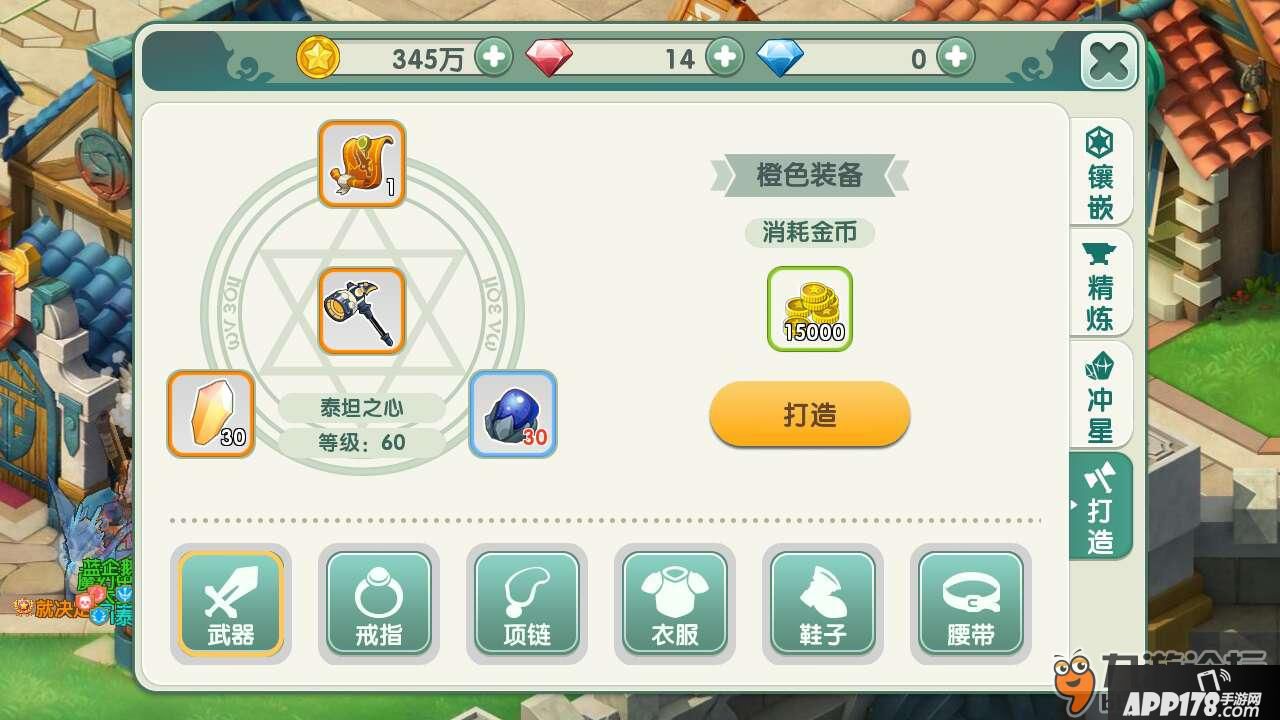This screenshot has height=720, width=1280.
Task: Tap the 15000 gold coin cost icon
Action: [x=810, y=309]
